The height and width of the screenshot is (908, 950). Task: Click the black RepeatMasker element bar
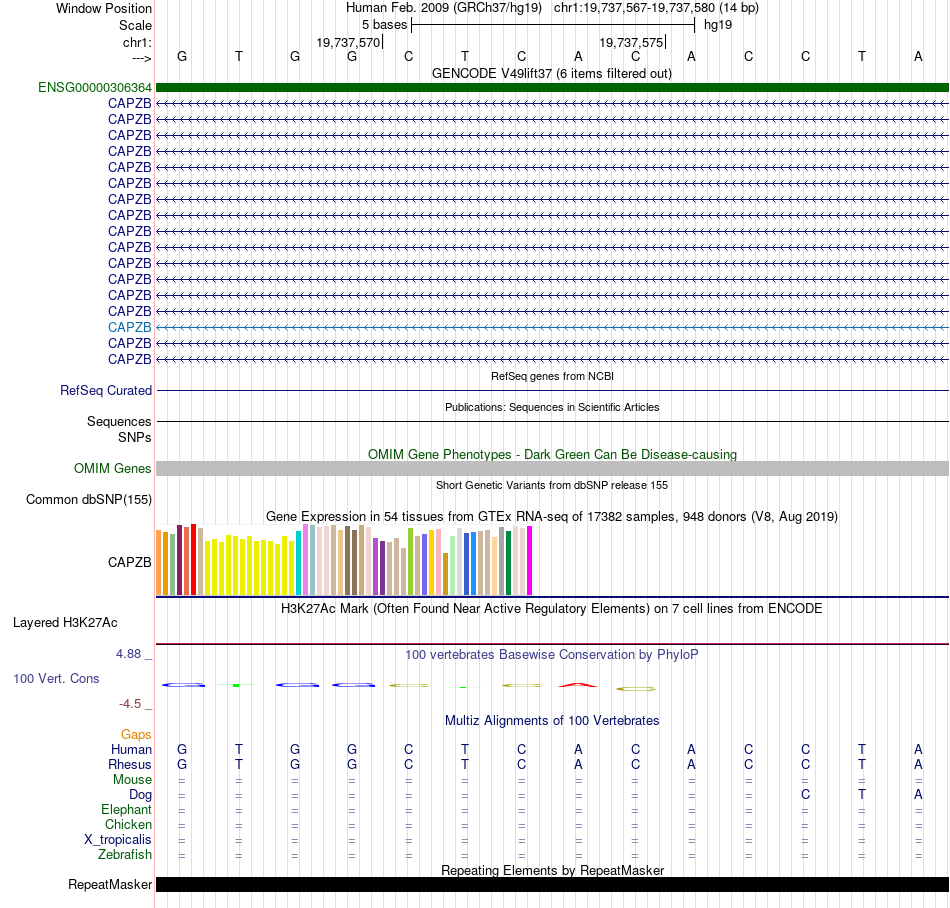click(x=552, y=884)
